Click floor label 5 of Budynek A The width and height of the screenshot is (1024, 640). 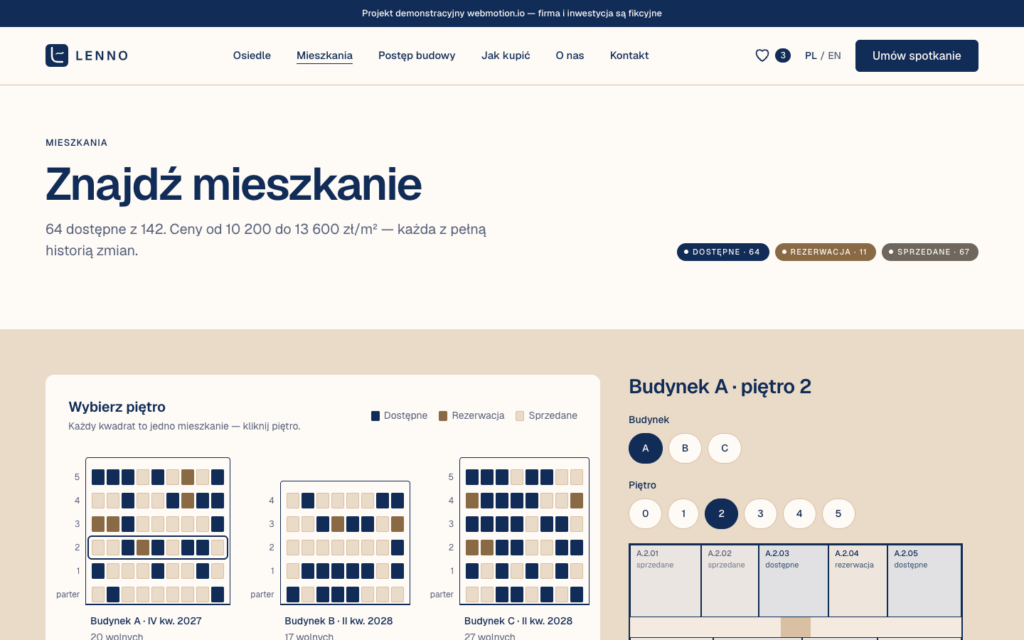click(76, 477)
